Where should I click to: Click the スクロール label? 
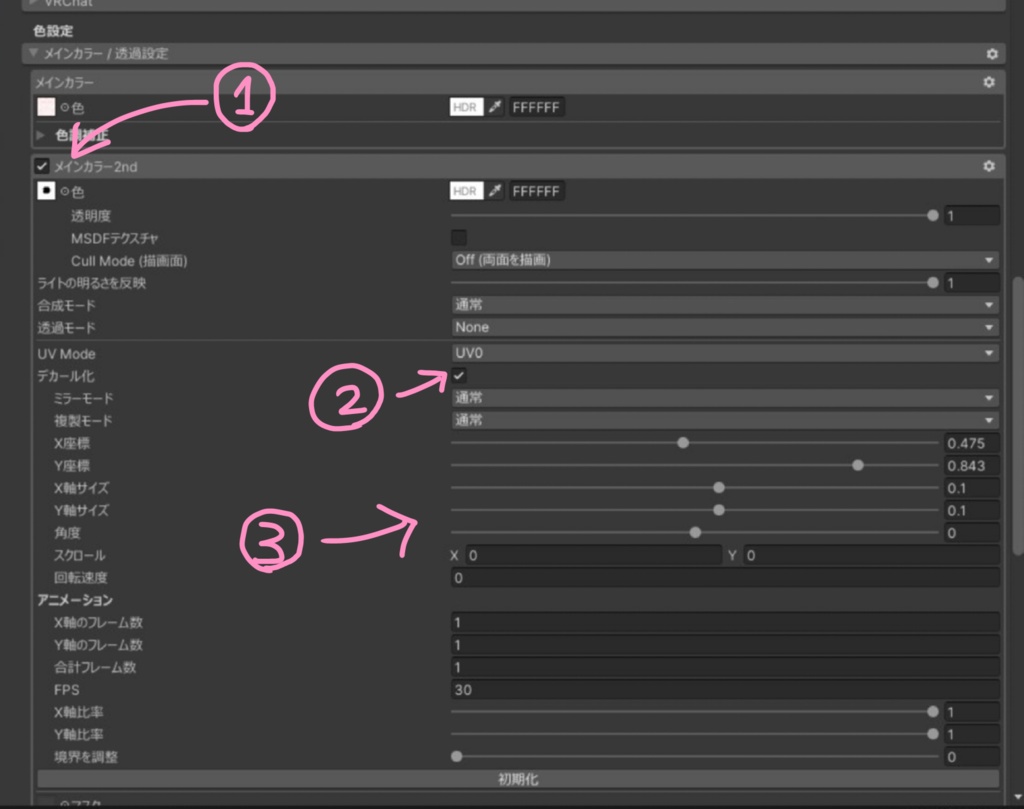[79, 555]
